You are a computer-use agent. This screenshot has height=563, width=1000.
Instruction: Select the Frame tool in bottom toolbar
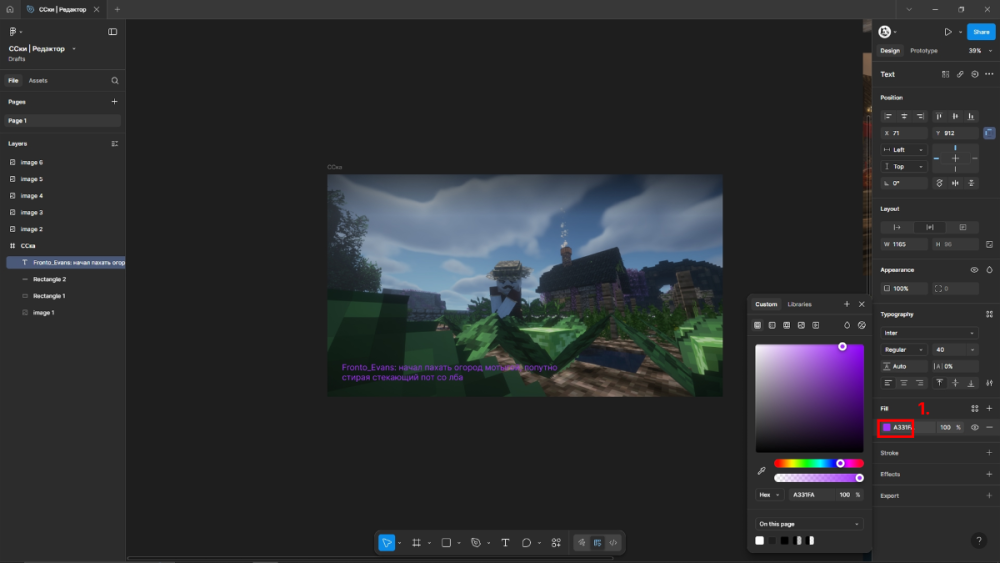click(416, 542)
